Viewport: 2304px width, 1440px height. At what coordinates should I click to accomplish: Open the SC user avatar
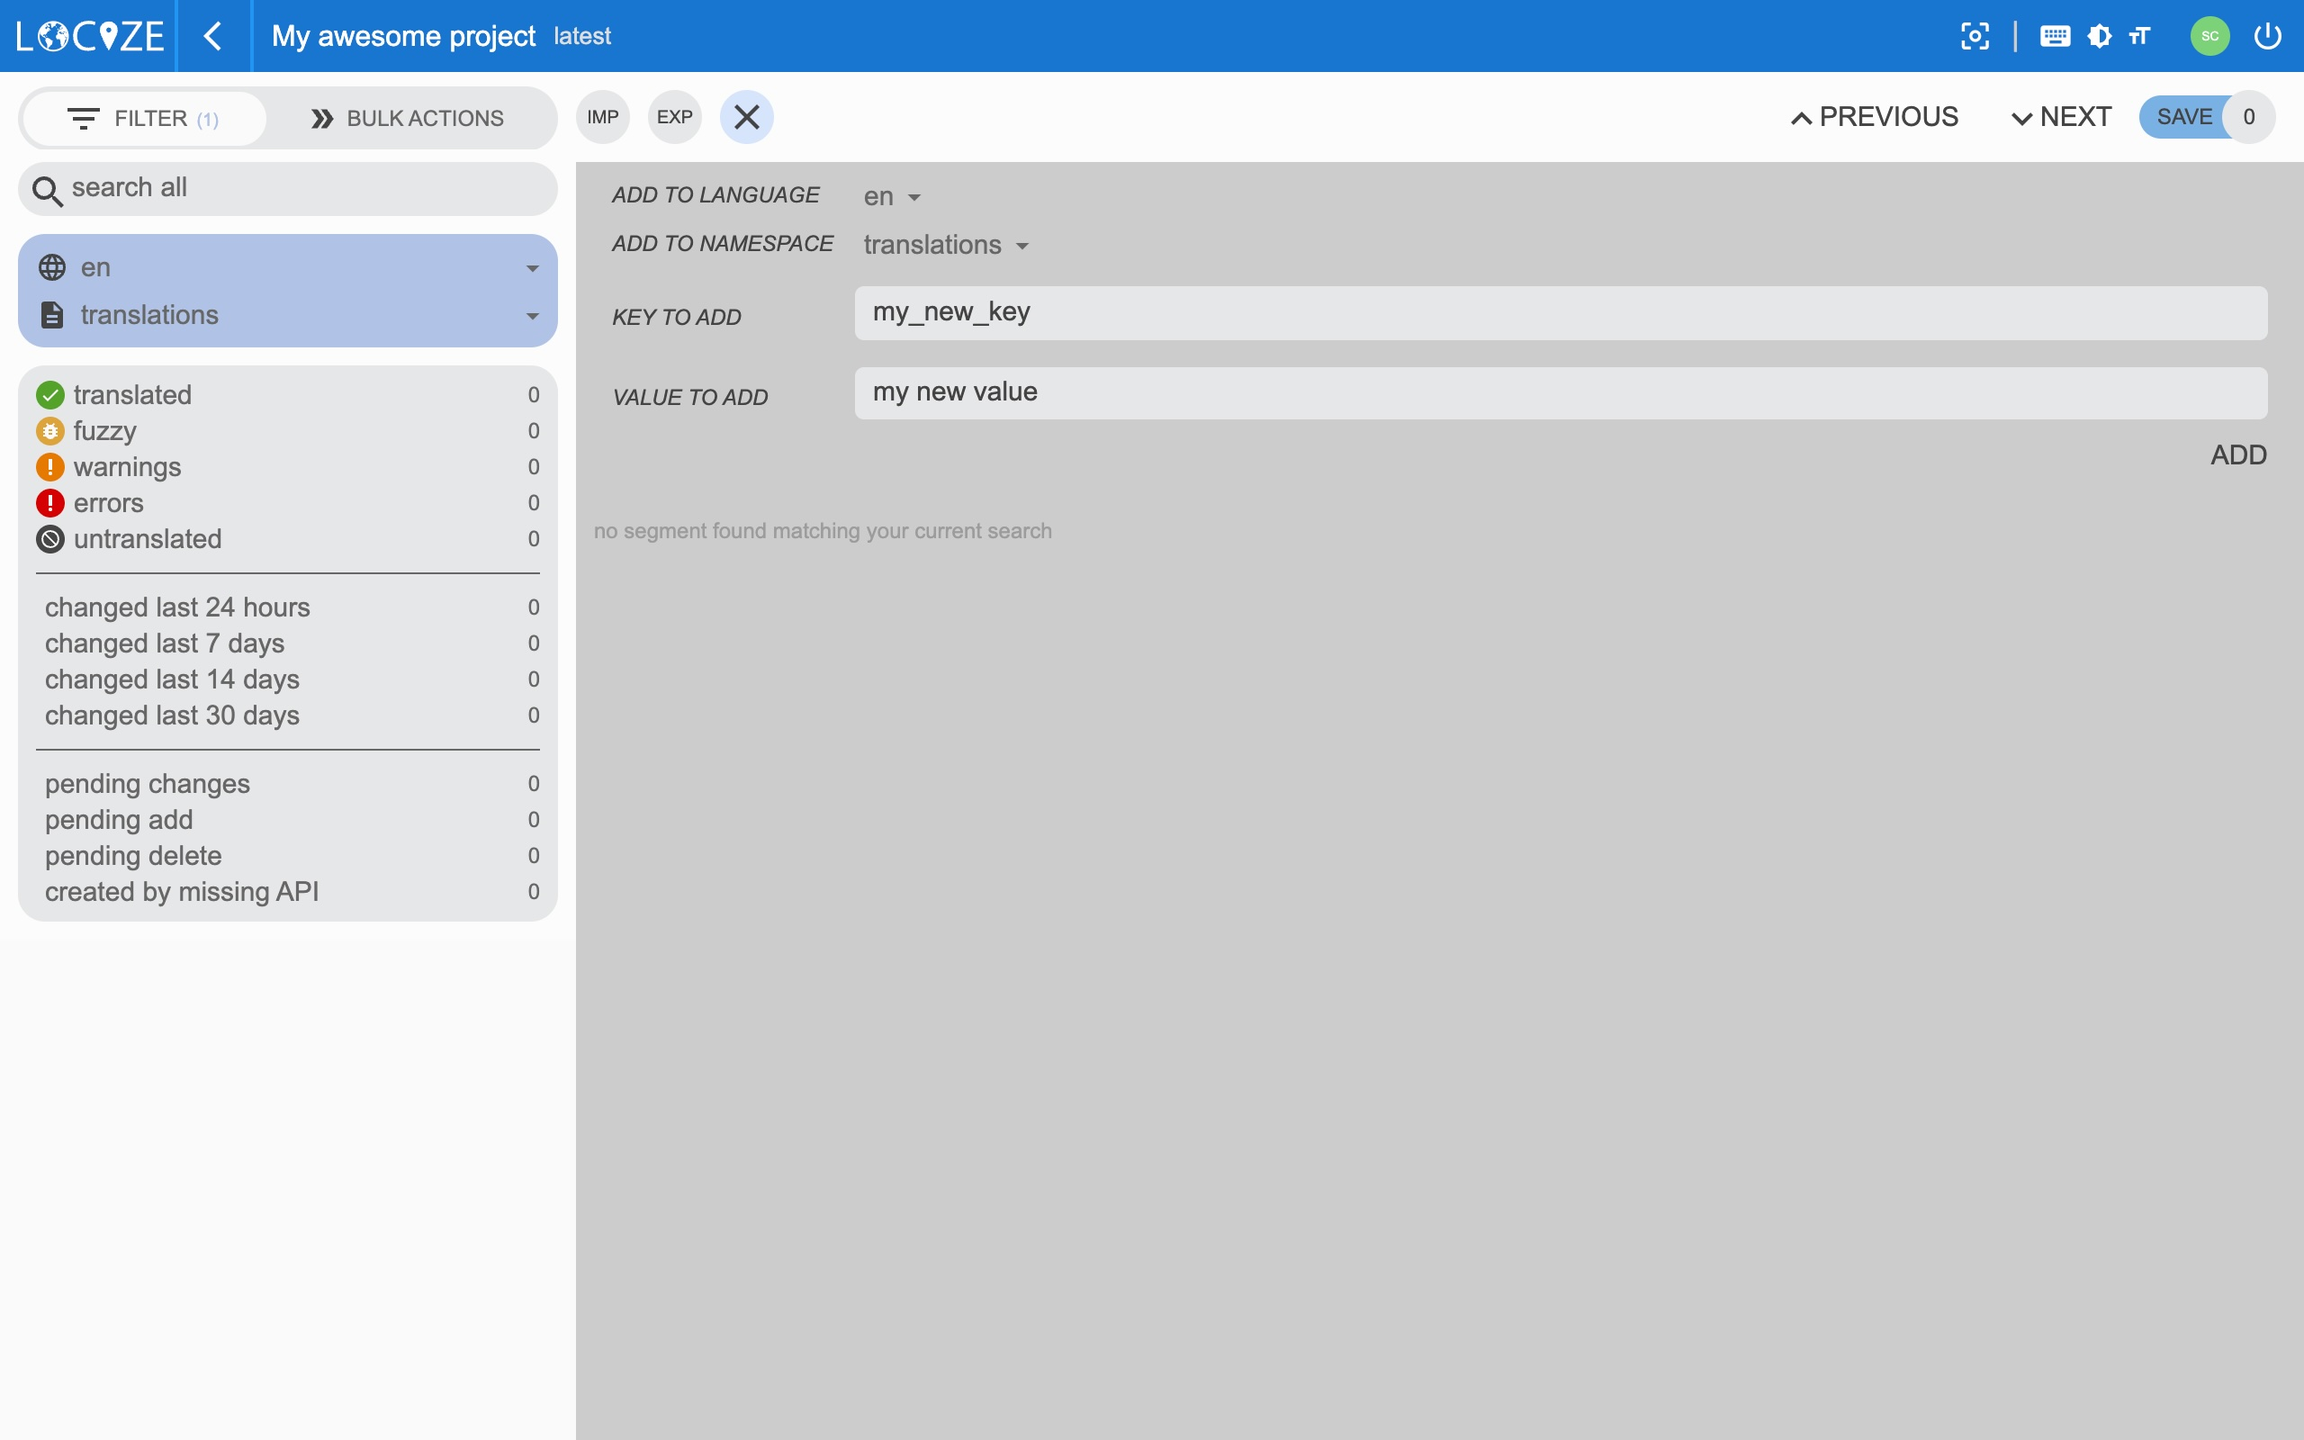pos(2209,36)
